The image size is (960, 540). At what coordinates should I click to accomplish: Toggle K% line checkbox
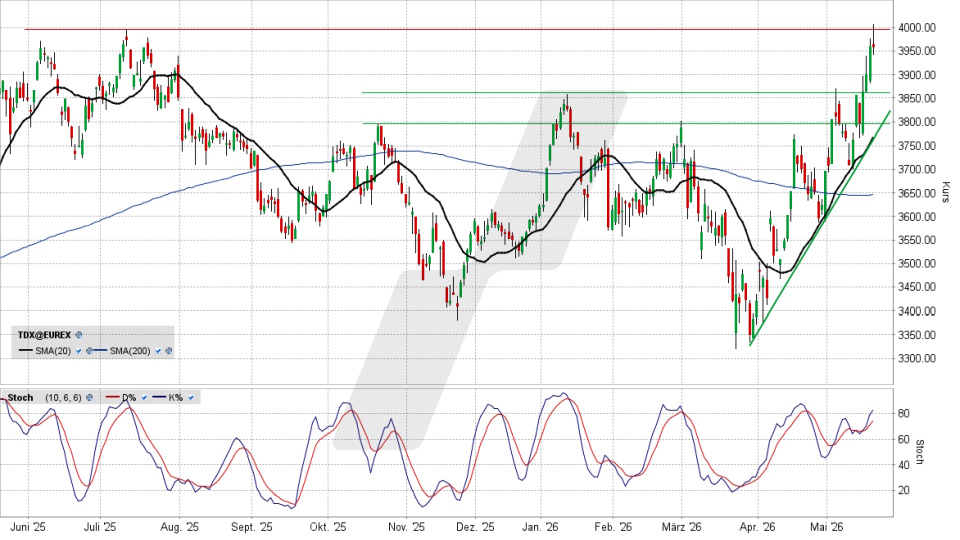click(x=190, y=397)
